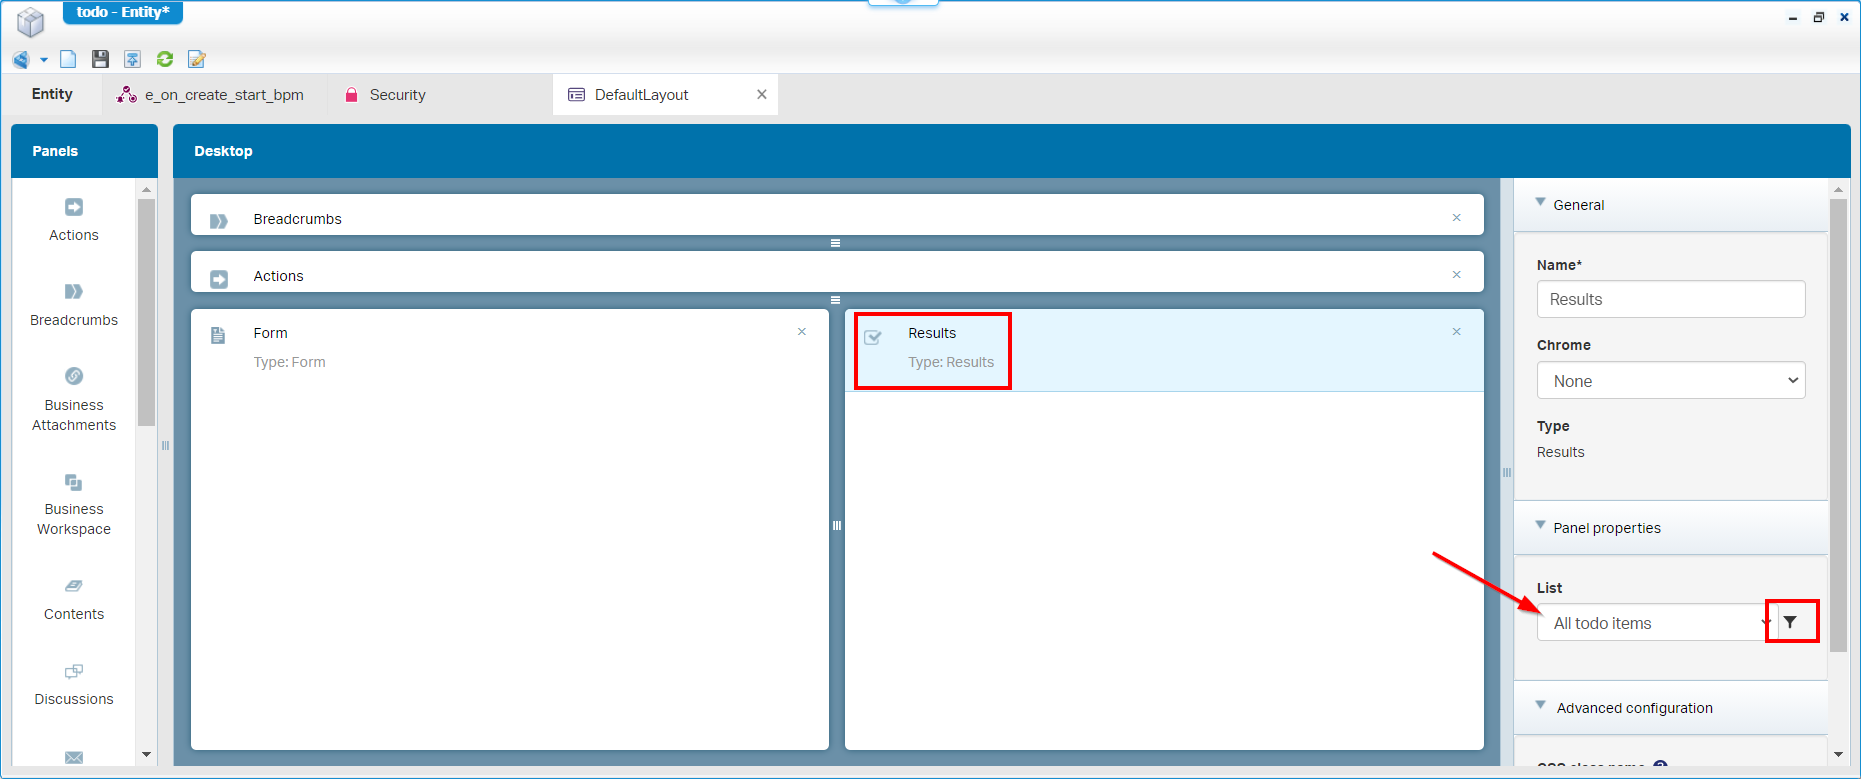The width and height of the screenshot is (1861, 779).
Task: Remove the Breadcrumbs panel from layout
Action: (x=1456, y=218)
